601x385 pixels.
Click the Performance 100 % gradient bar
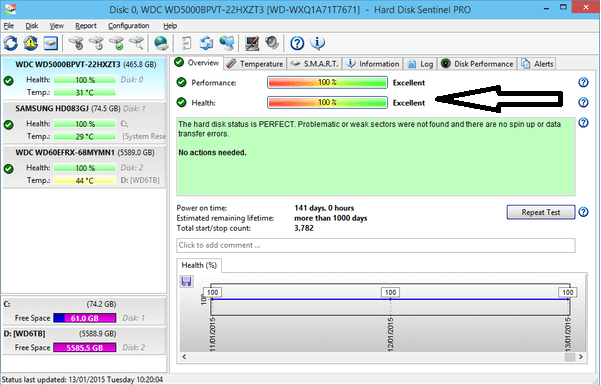coord(327,82)
